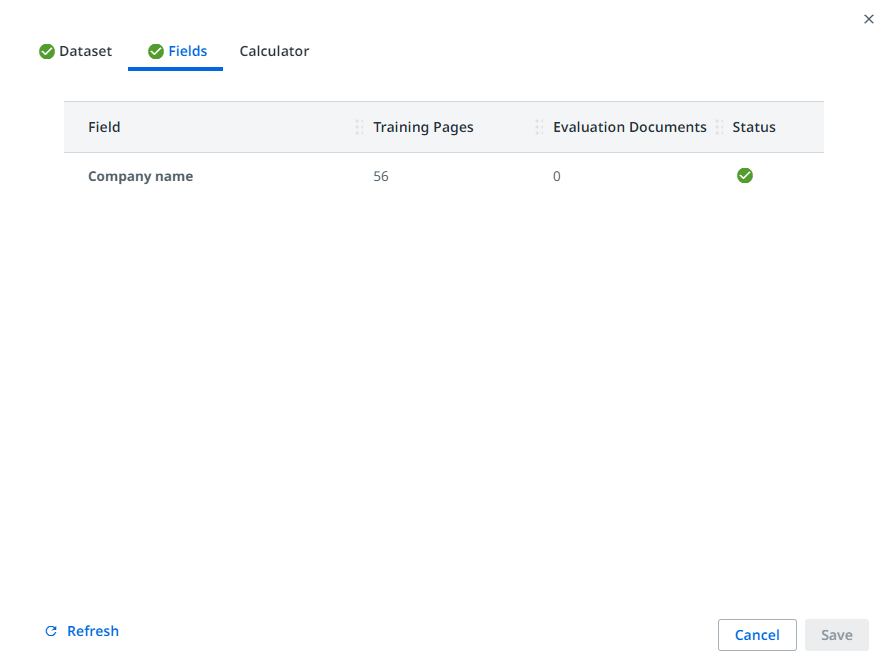Screen dimensions: 886x668
Task: Click the Company name status check icon
Action: [745, 176]
